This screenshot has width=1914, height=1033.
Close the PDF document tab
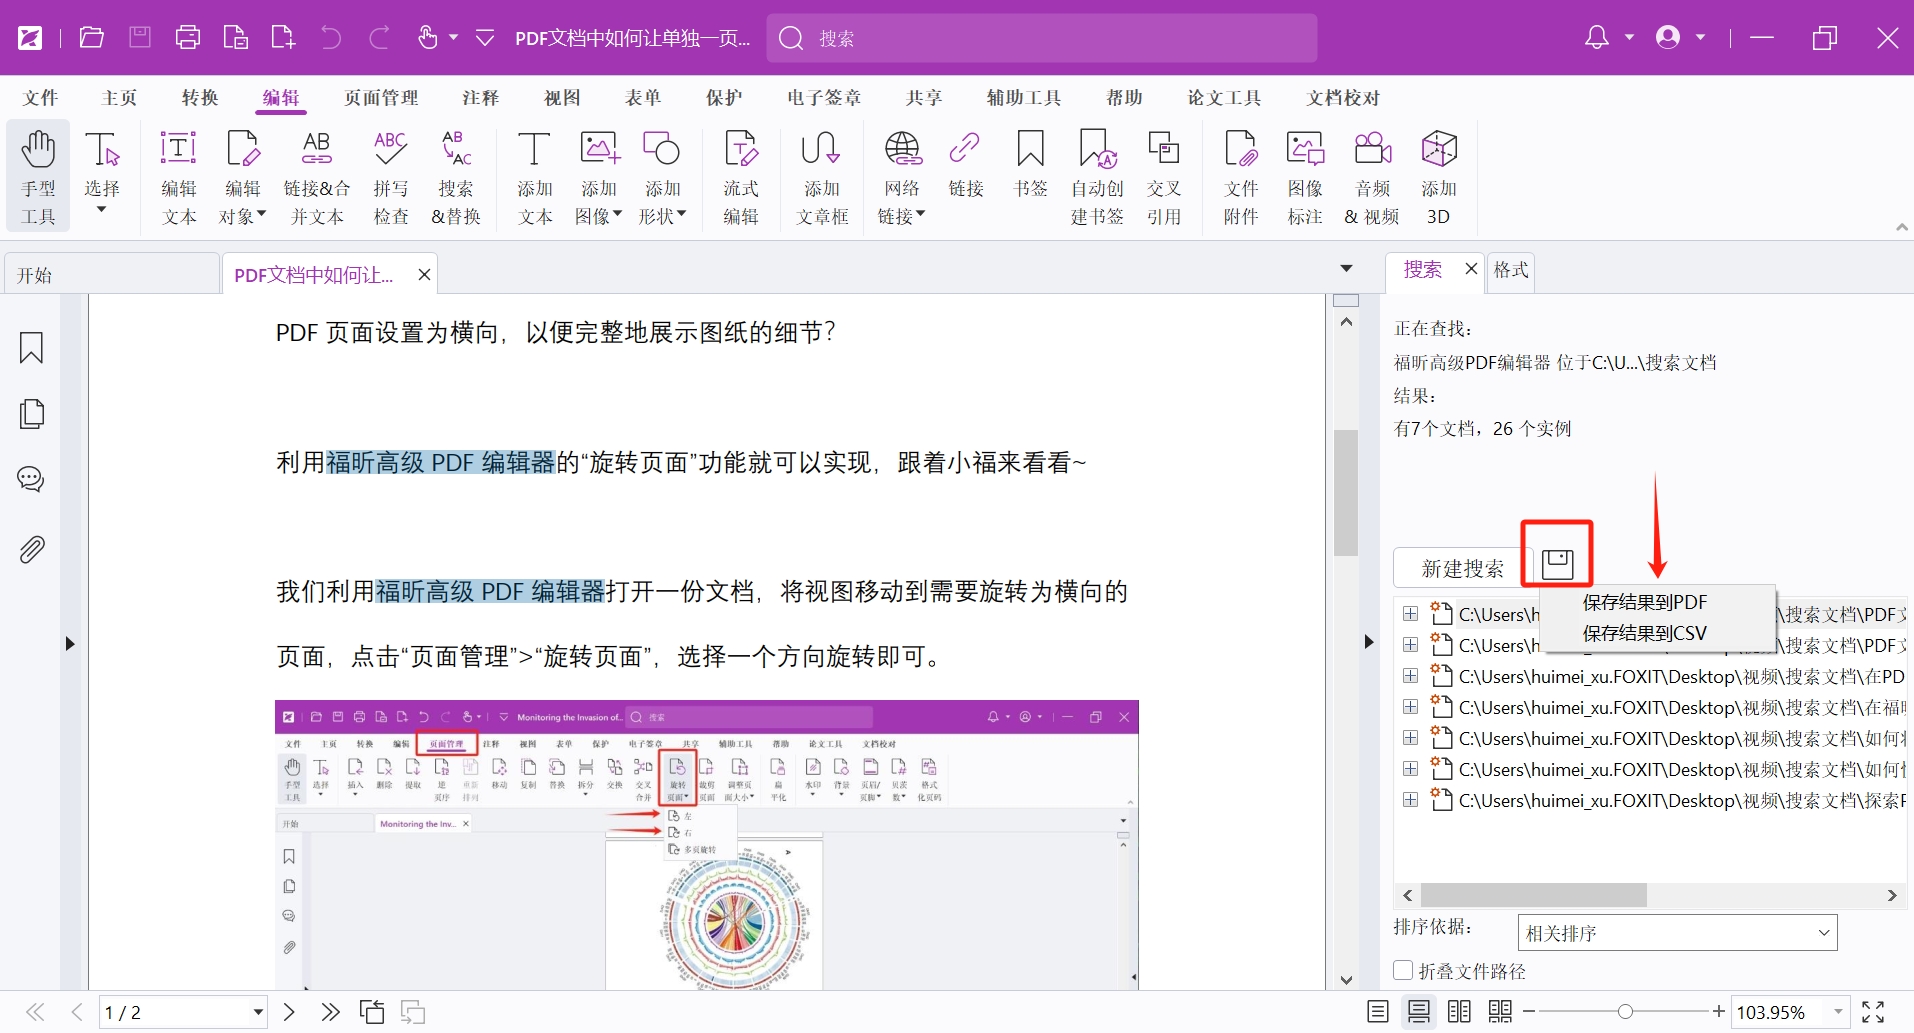424,274
